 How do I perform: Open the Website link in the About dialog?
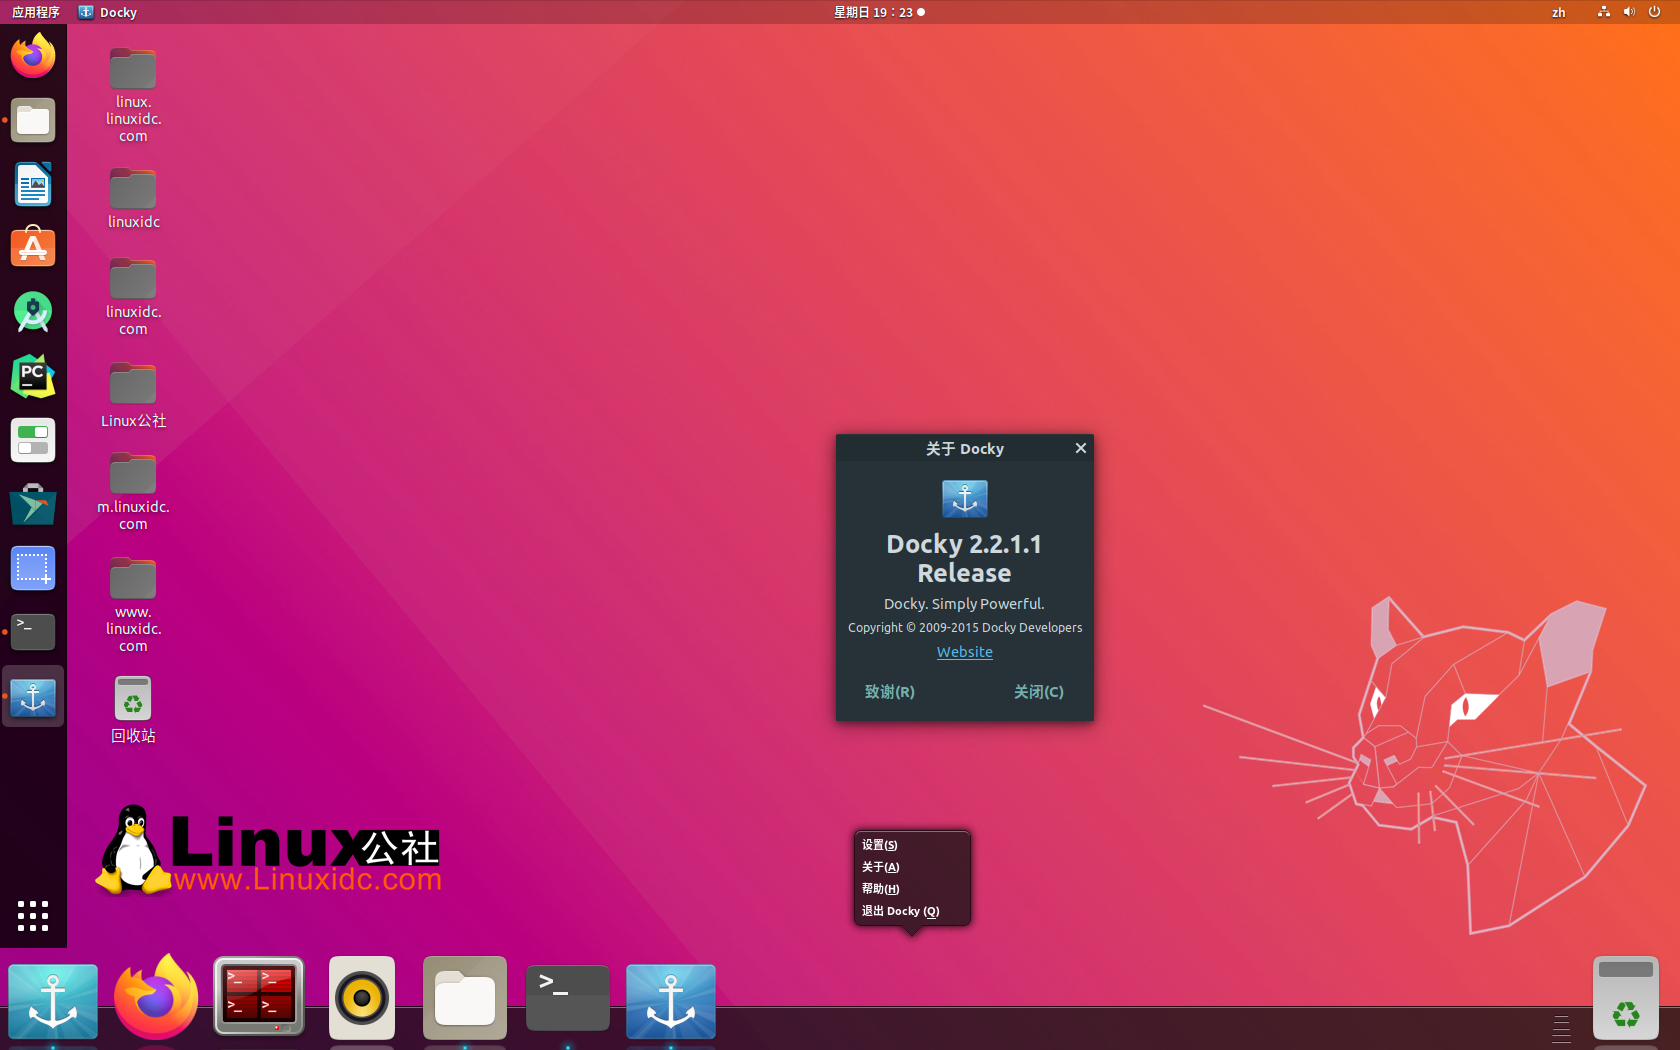point(963,651)
